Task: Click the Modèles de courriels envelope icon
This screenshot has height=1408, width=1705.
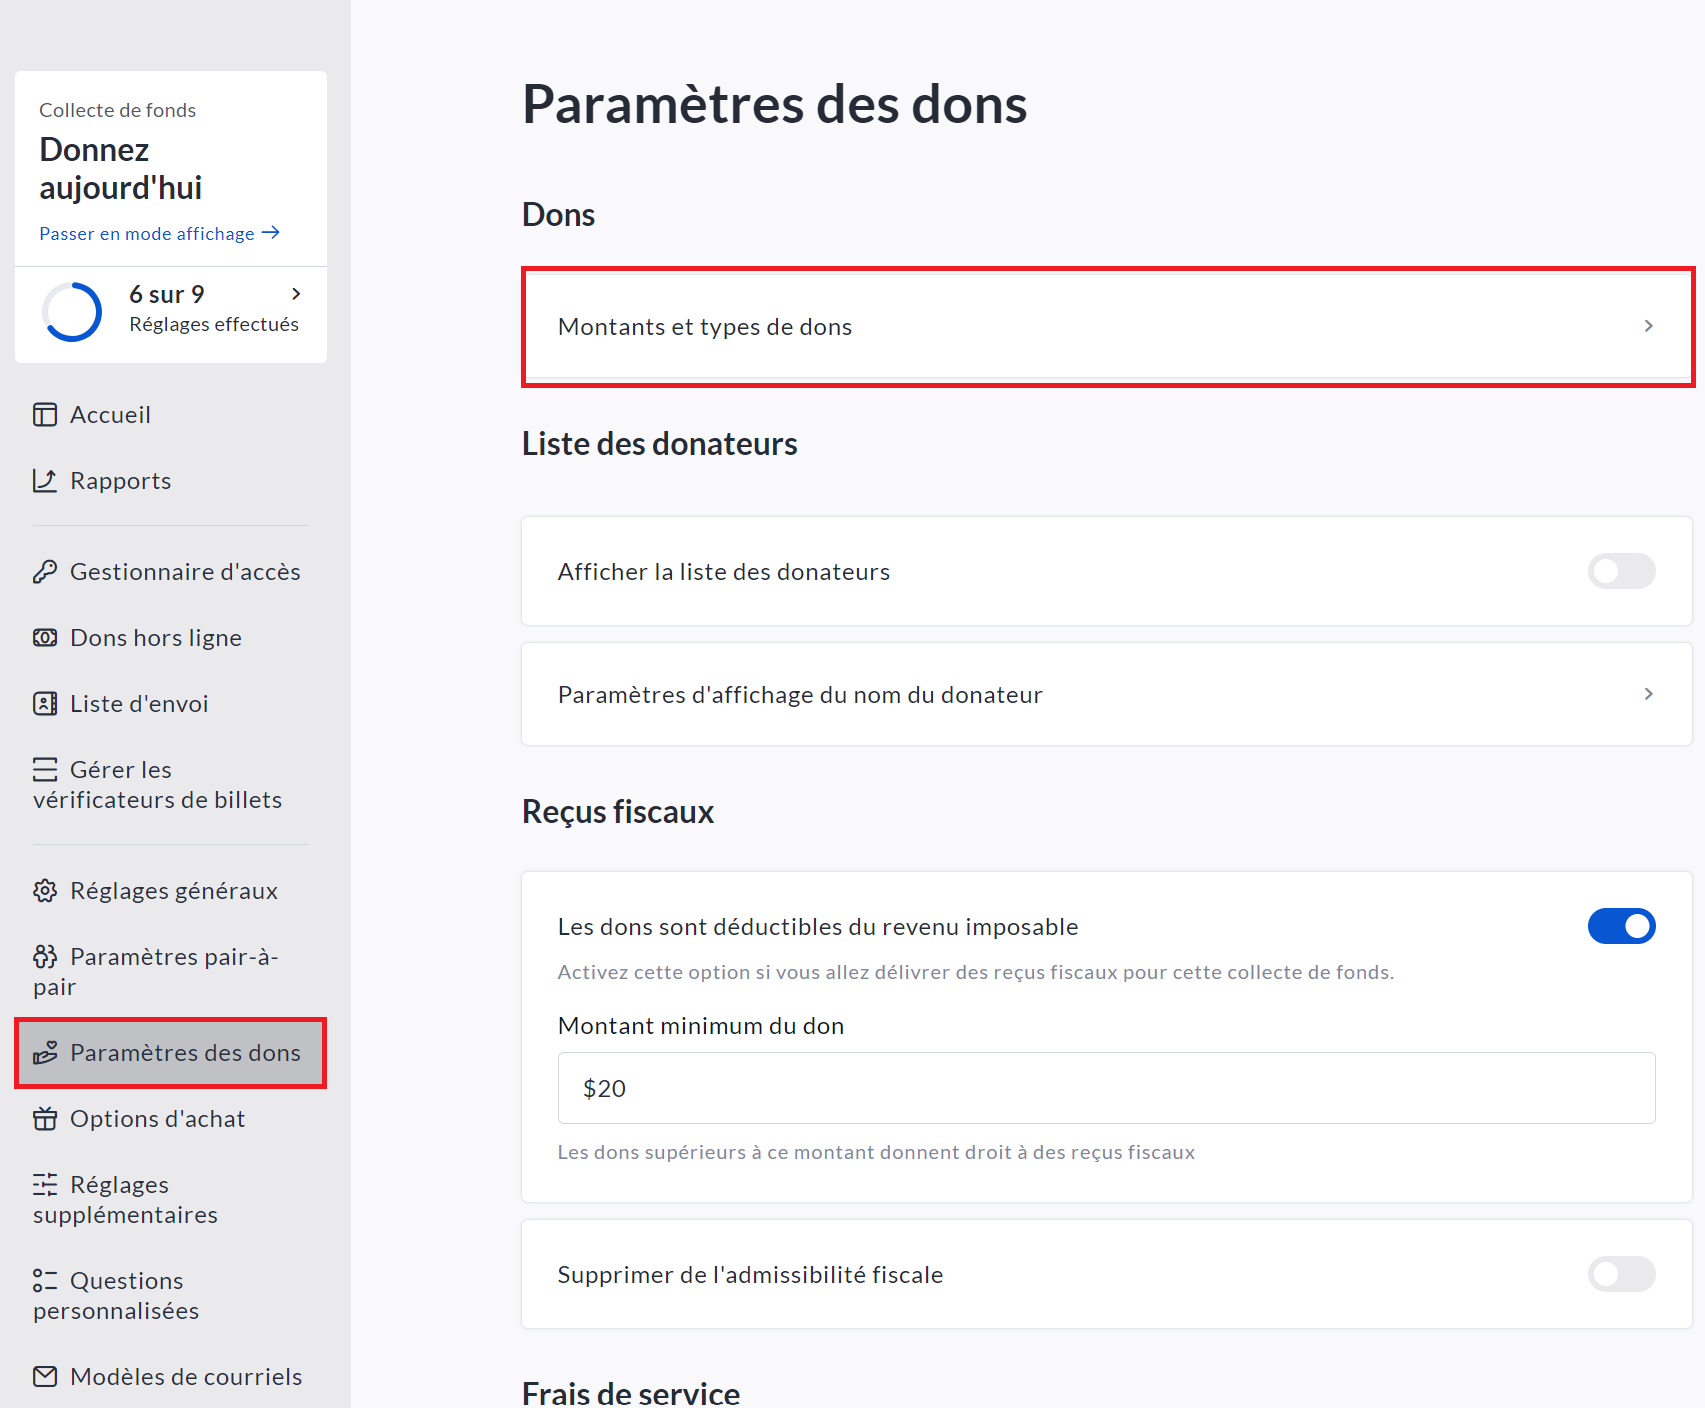Action: [x=45, y=1377]
